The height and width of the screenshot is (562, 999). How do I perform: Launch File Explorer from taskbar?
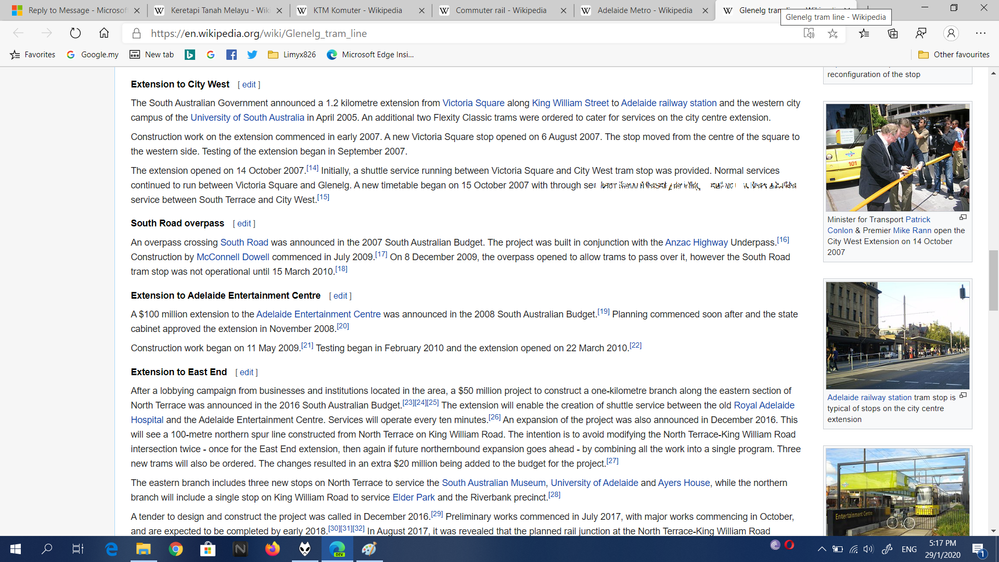143,549
